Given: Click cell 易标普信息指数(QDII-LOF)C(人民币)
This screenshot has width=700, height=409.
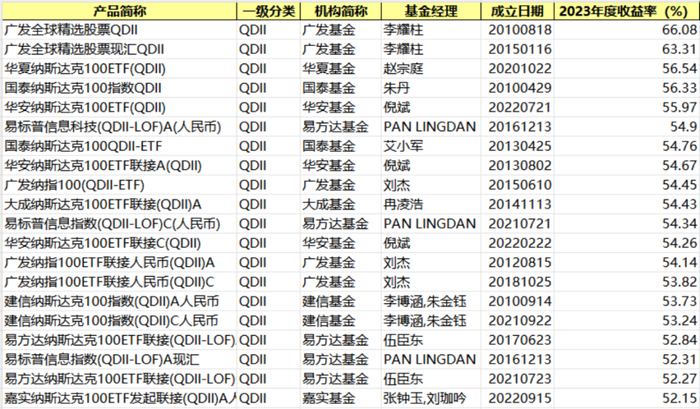Looking at the screenshot, I should tap(119, 224).
